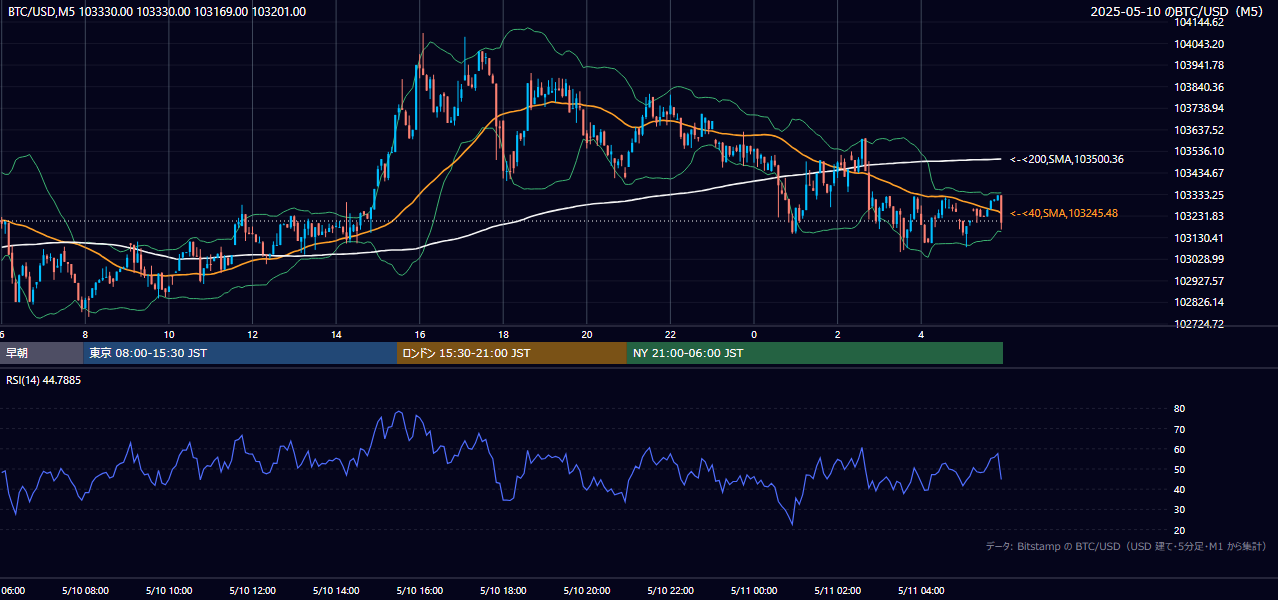Click the 5/11 02:00 bottom time label
1278x600 pixels.
(838, 590)
